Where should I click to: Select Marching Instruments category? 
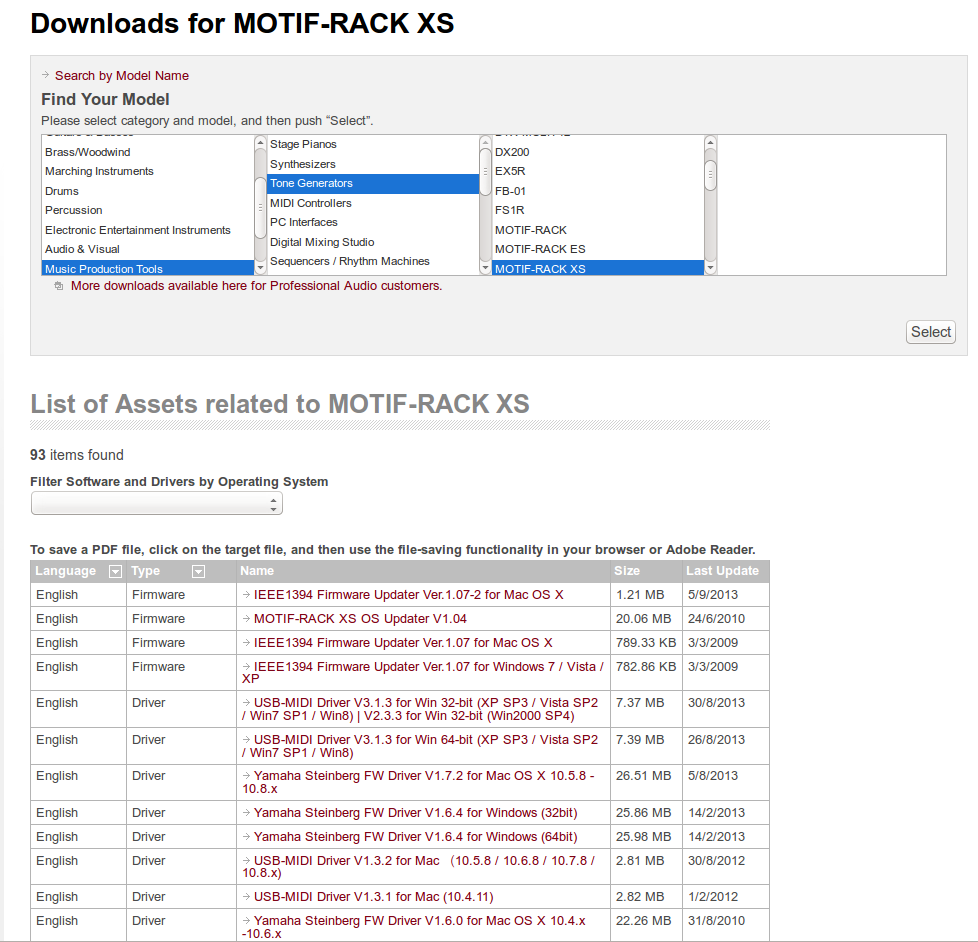coord(148,171)
